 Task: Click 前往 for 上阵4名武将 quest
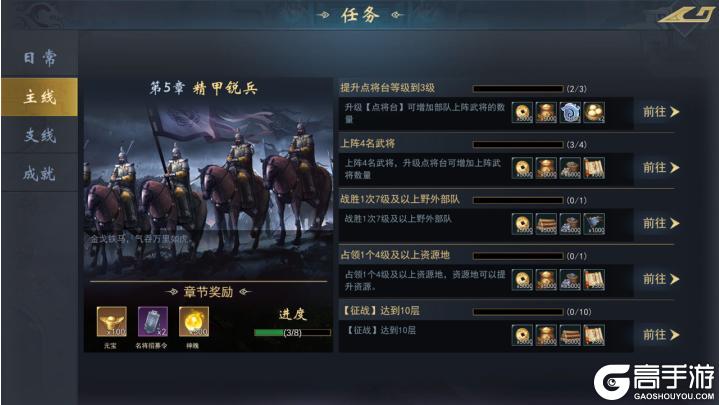coord(661,168)
